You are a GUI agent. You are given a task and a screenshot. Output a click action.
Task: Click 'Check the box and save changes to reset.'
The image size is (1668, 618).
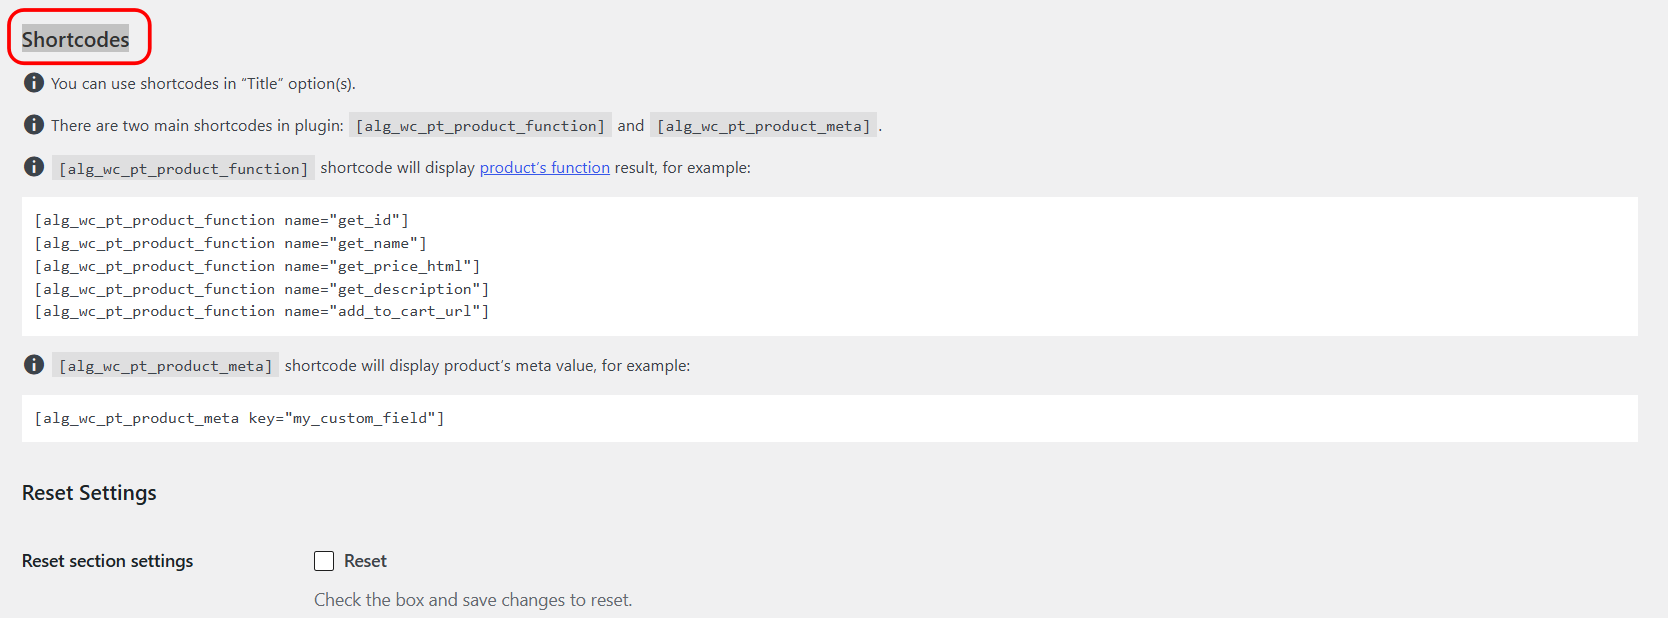pyautogui.click(x=473, y=600)
